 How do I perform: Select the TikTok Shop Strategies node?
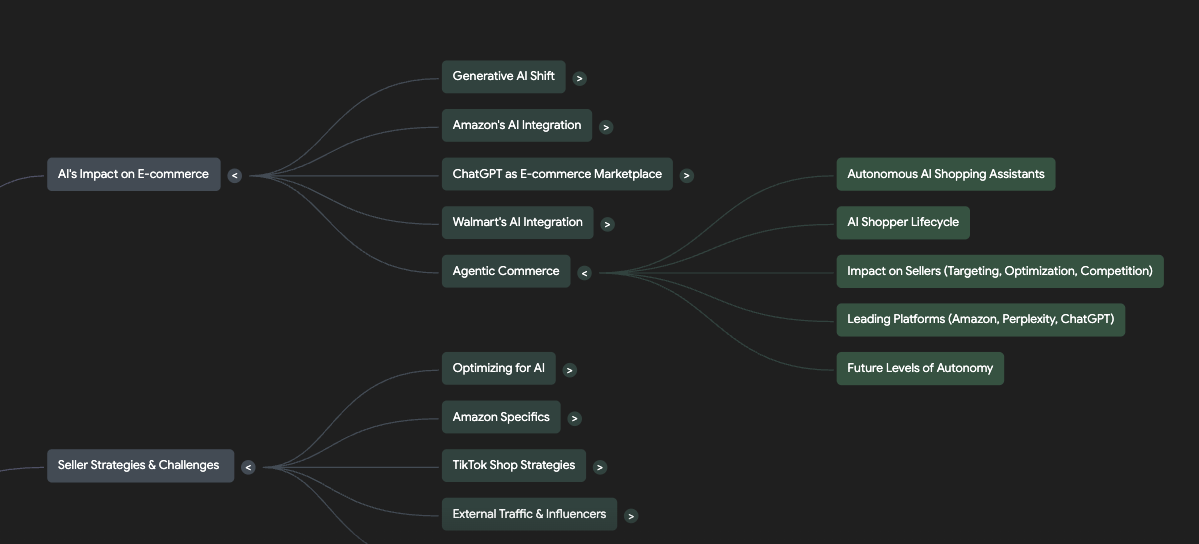[514, 466]
